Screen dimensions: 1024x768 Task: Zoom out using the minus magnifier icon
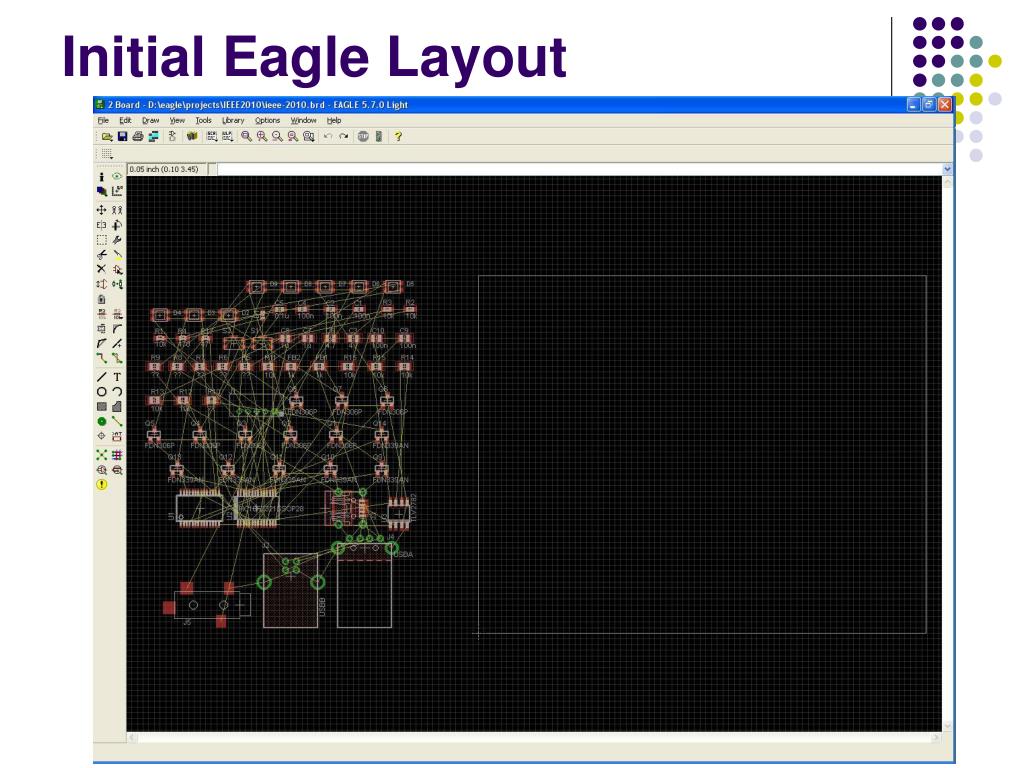pos(278,136)
